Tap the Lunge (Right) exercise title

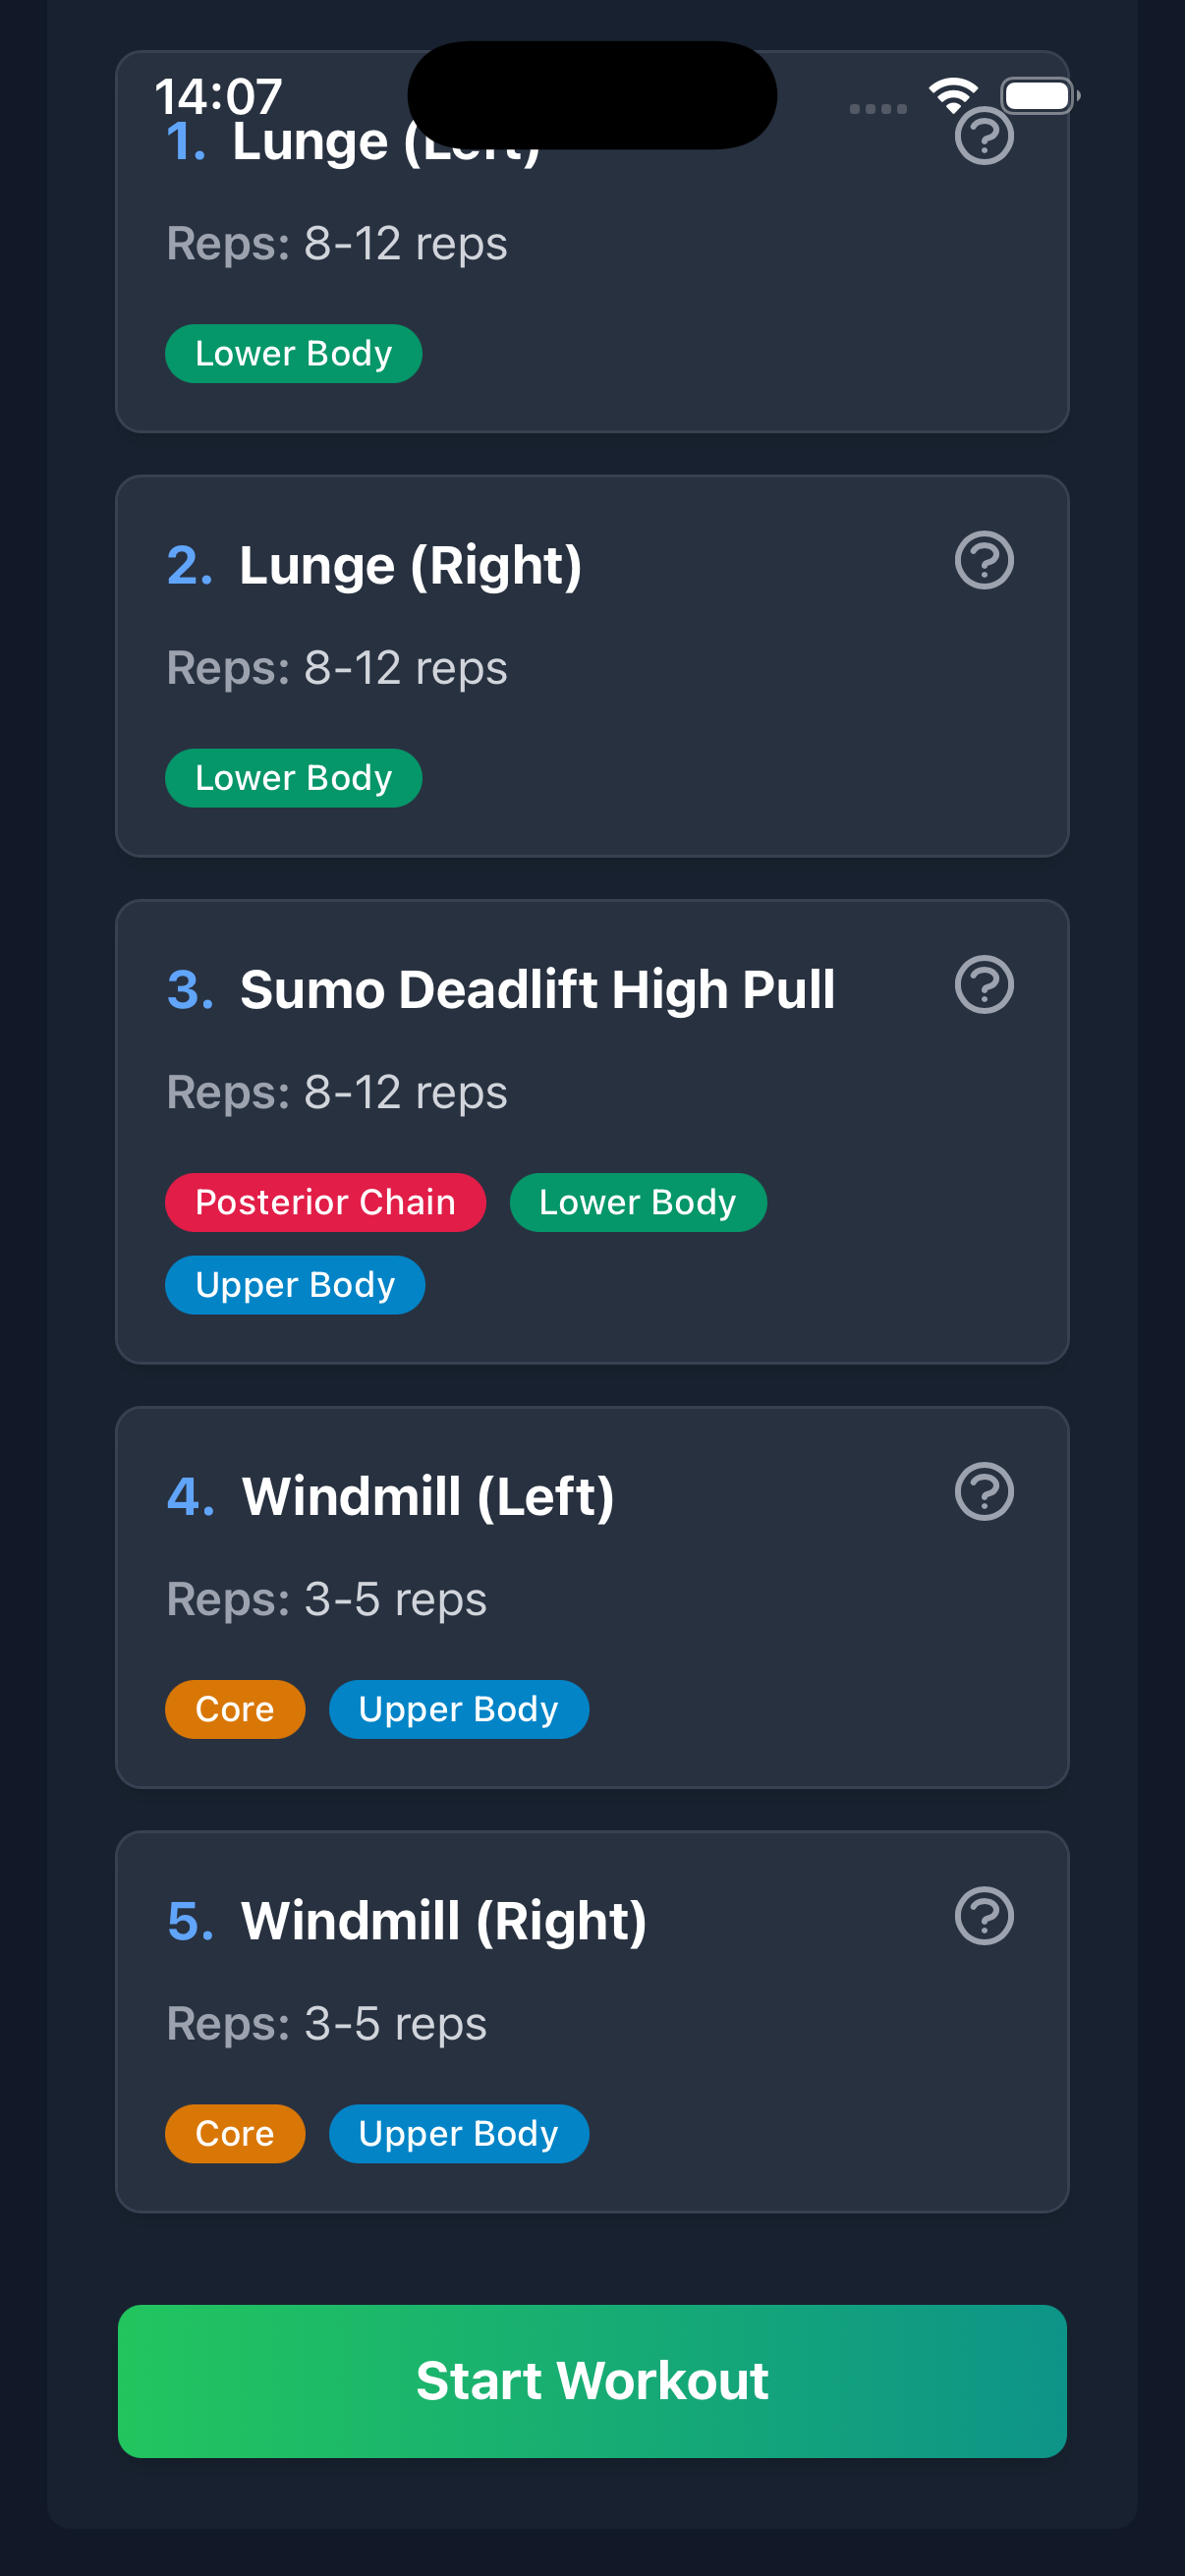[x=410, y=566]
